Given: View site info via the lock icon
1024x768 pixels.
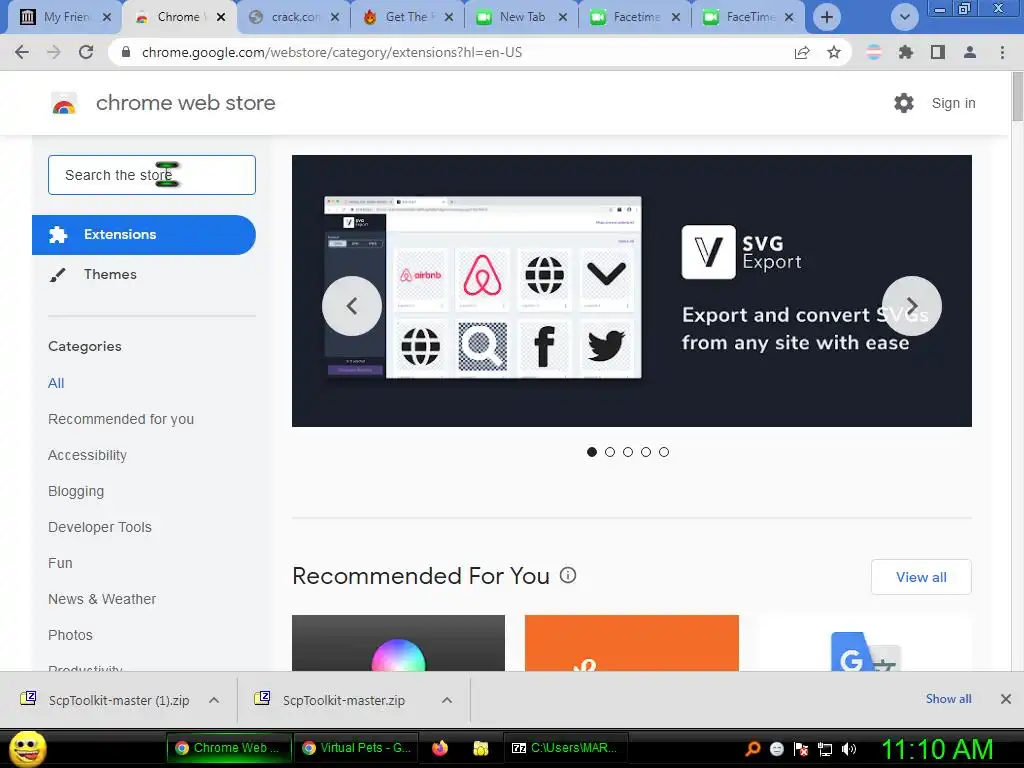Looking at the screenshot, I should point(126,52).
